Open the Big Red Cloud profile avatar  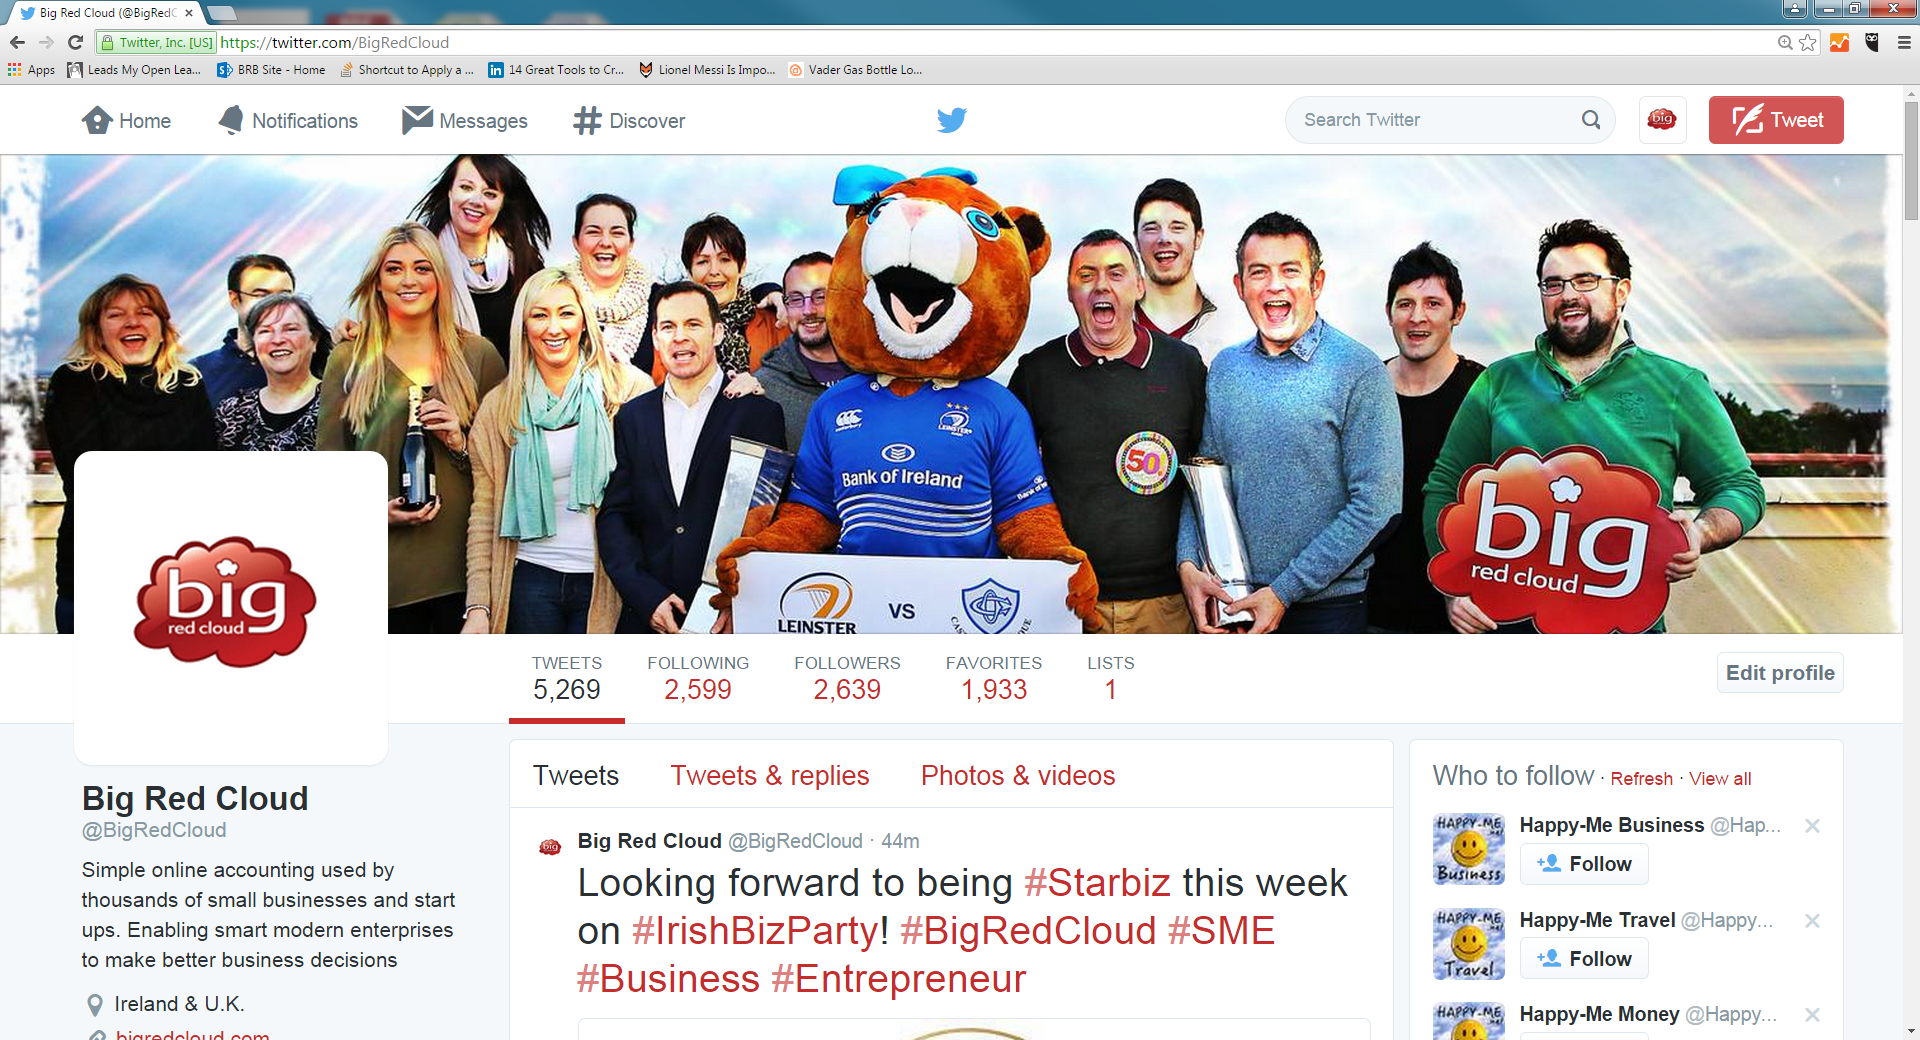[x=231, y=607]
